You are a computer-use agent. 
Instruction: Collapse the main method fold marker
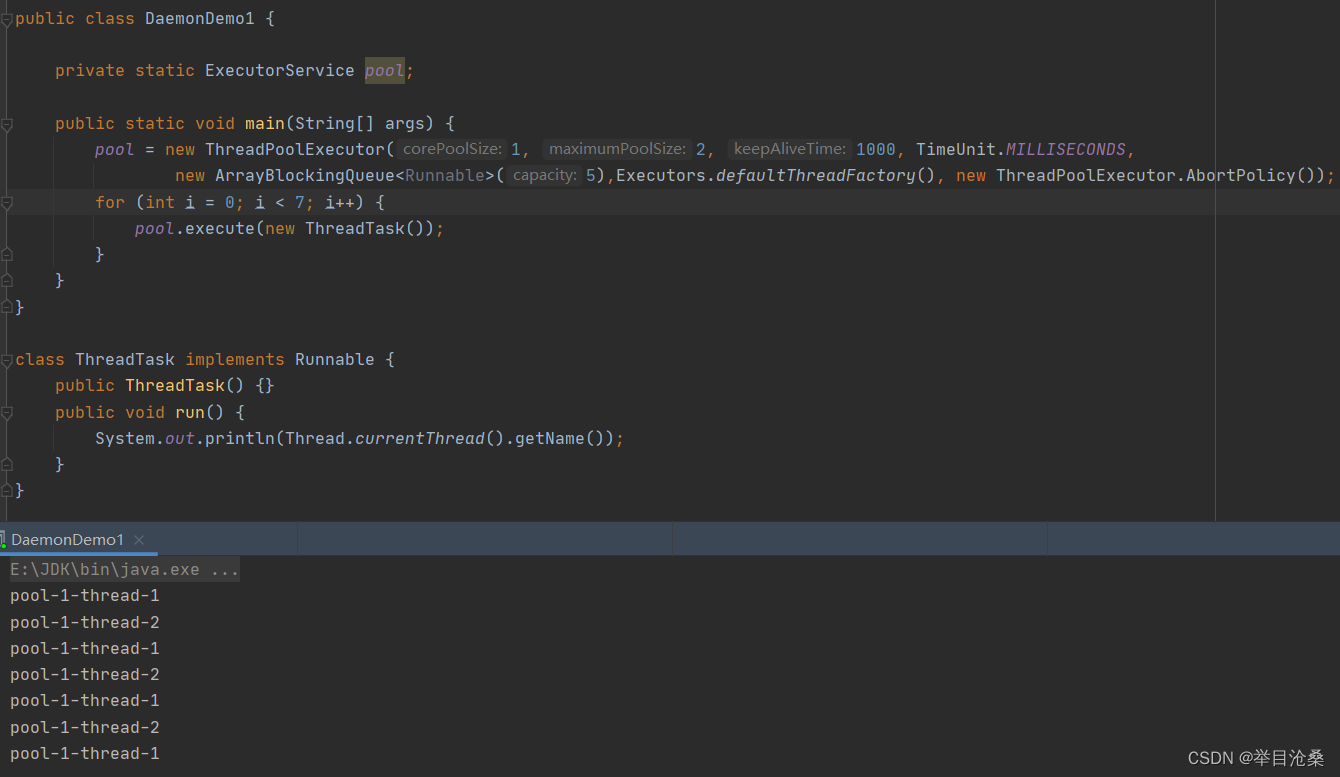[x=6, y=124]
